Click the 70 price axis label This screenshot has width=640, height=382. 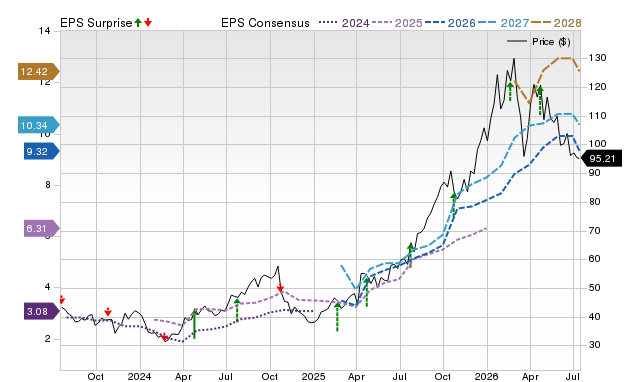point(594,231)
